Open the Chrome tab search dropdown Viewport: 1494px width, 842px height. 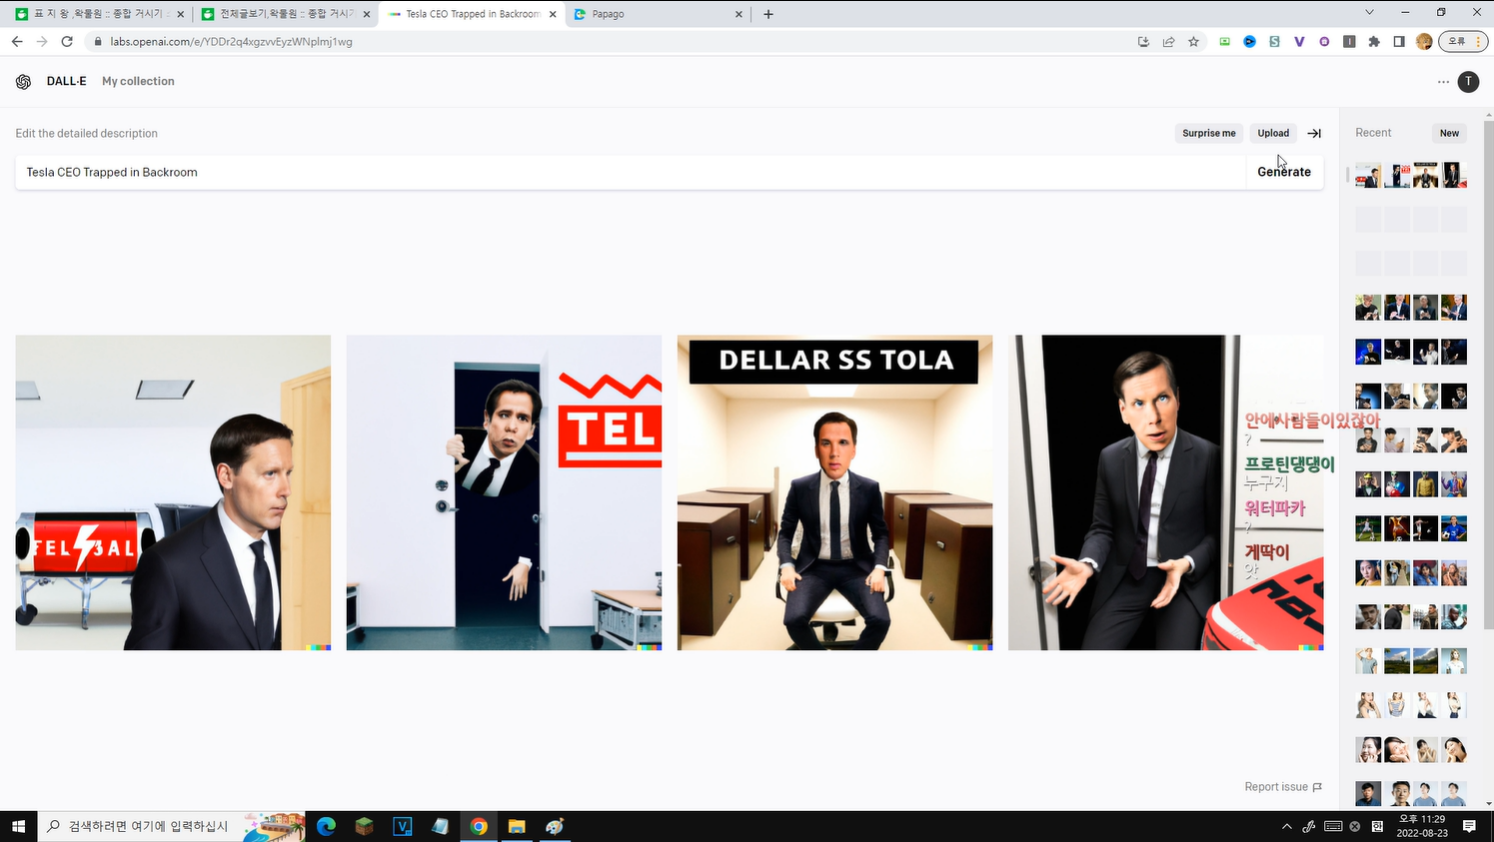(x=1369, y=13)
